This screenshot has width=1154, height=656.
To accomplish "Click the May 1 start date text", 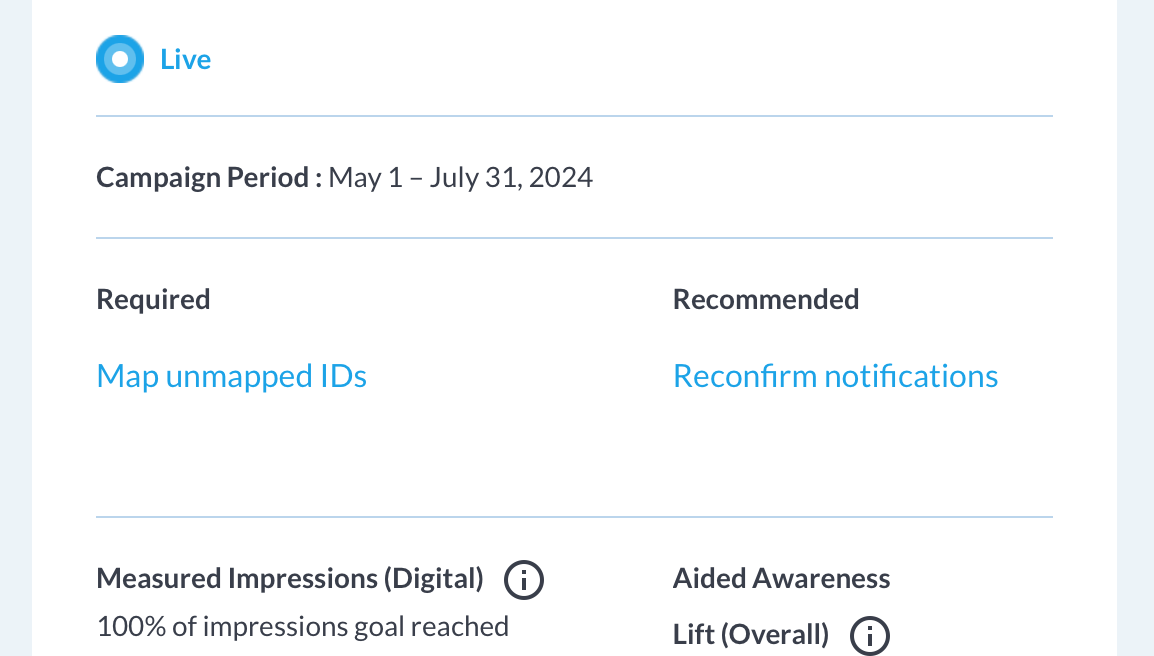I will tap(366, 178).
